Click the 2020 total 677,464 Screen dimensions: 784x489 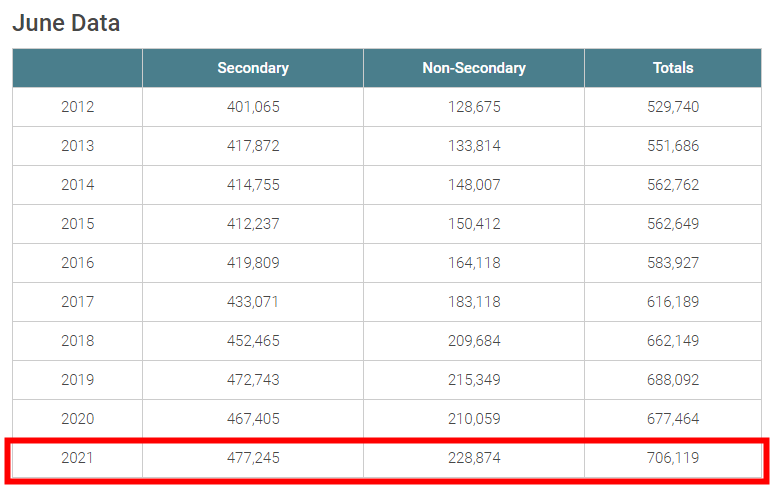coord(673,419)
